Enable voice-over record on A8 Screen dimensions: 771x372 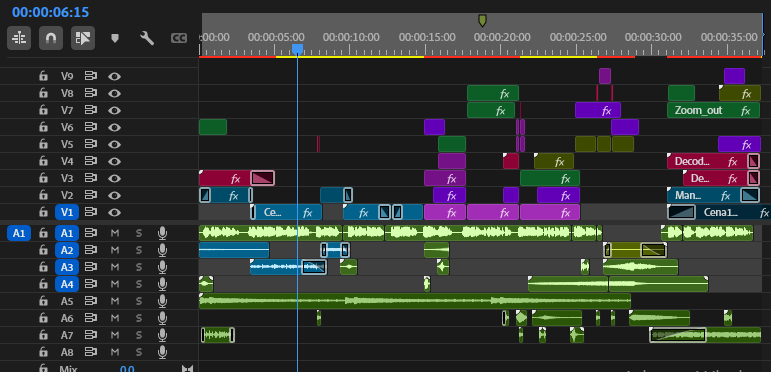(162, 352)
